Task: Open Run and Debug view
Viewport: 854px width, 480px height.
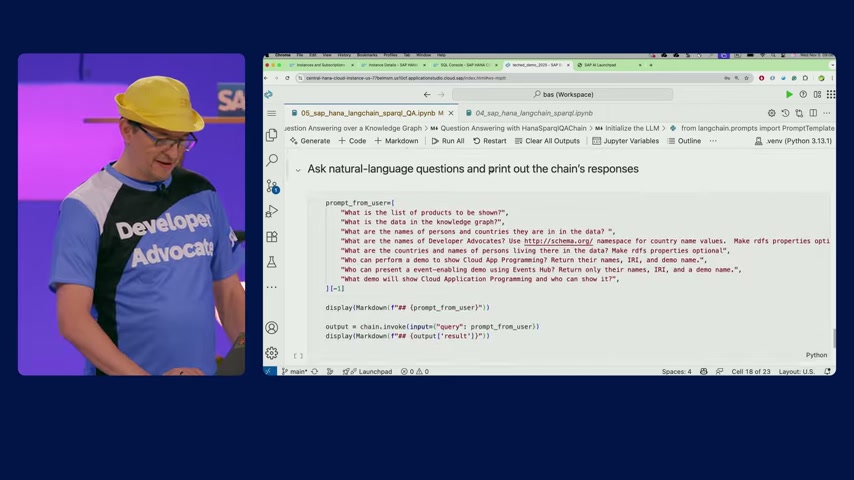Action: (272, 211)
